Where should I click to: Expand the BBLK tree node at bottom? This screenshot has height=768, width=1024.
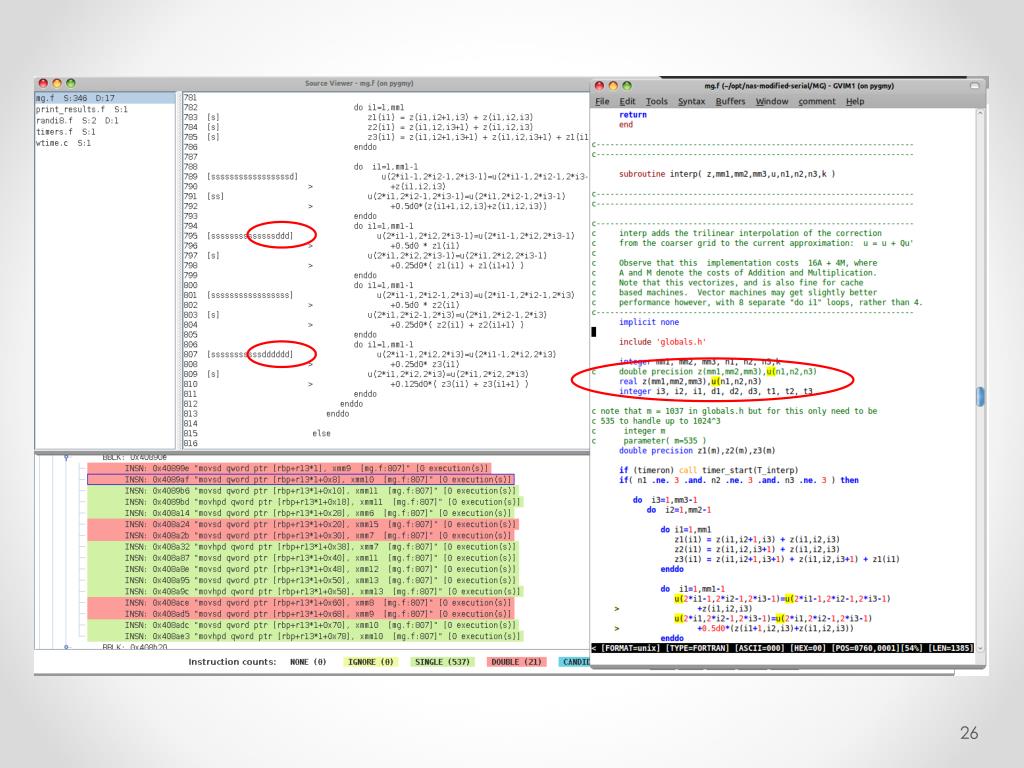click(67, 647)
